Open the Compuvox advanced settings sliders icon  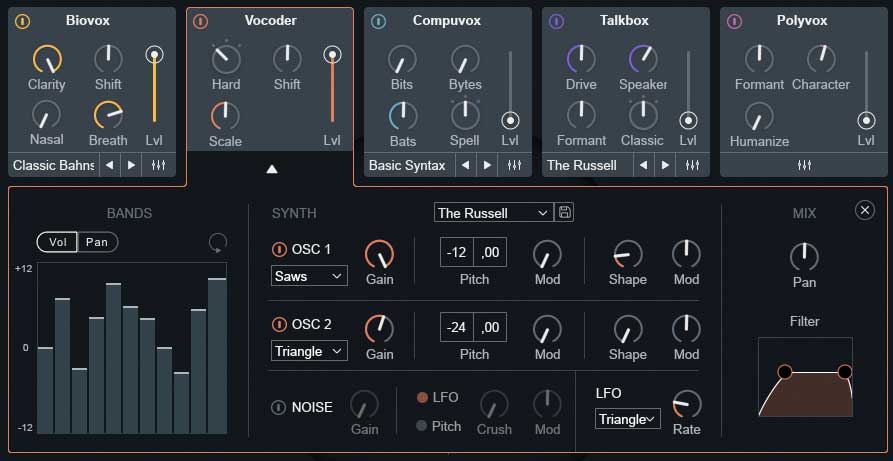click(514, 165)
